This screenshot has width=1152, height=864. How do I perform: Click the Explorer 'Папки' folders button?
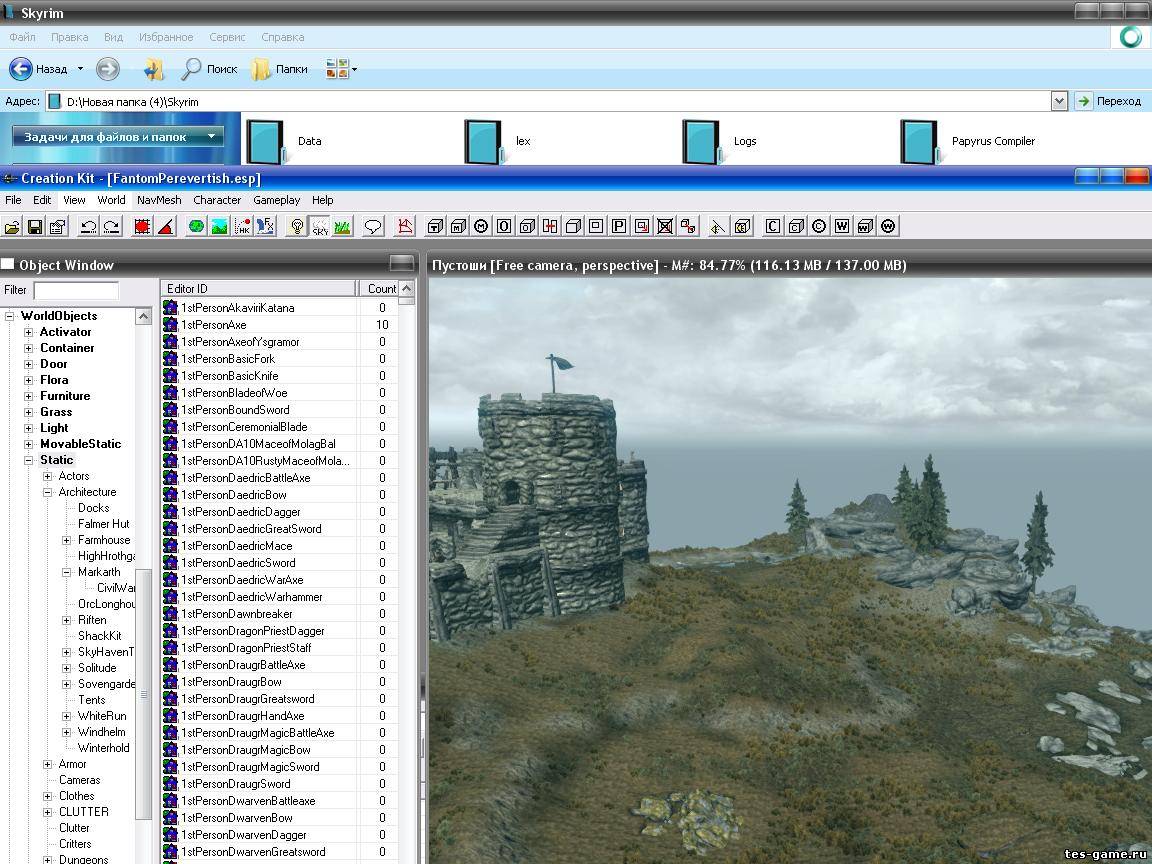click(279, 69)
